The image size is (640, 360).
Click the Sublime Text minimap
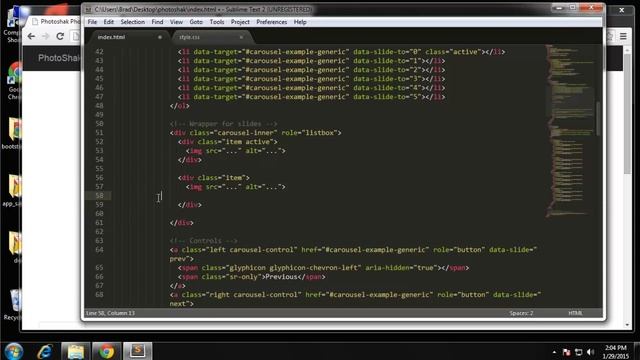point(569,131)
